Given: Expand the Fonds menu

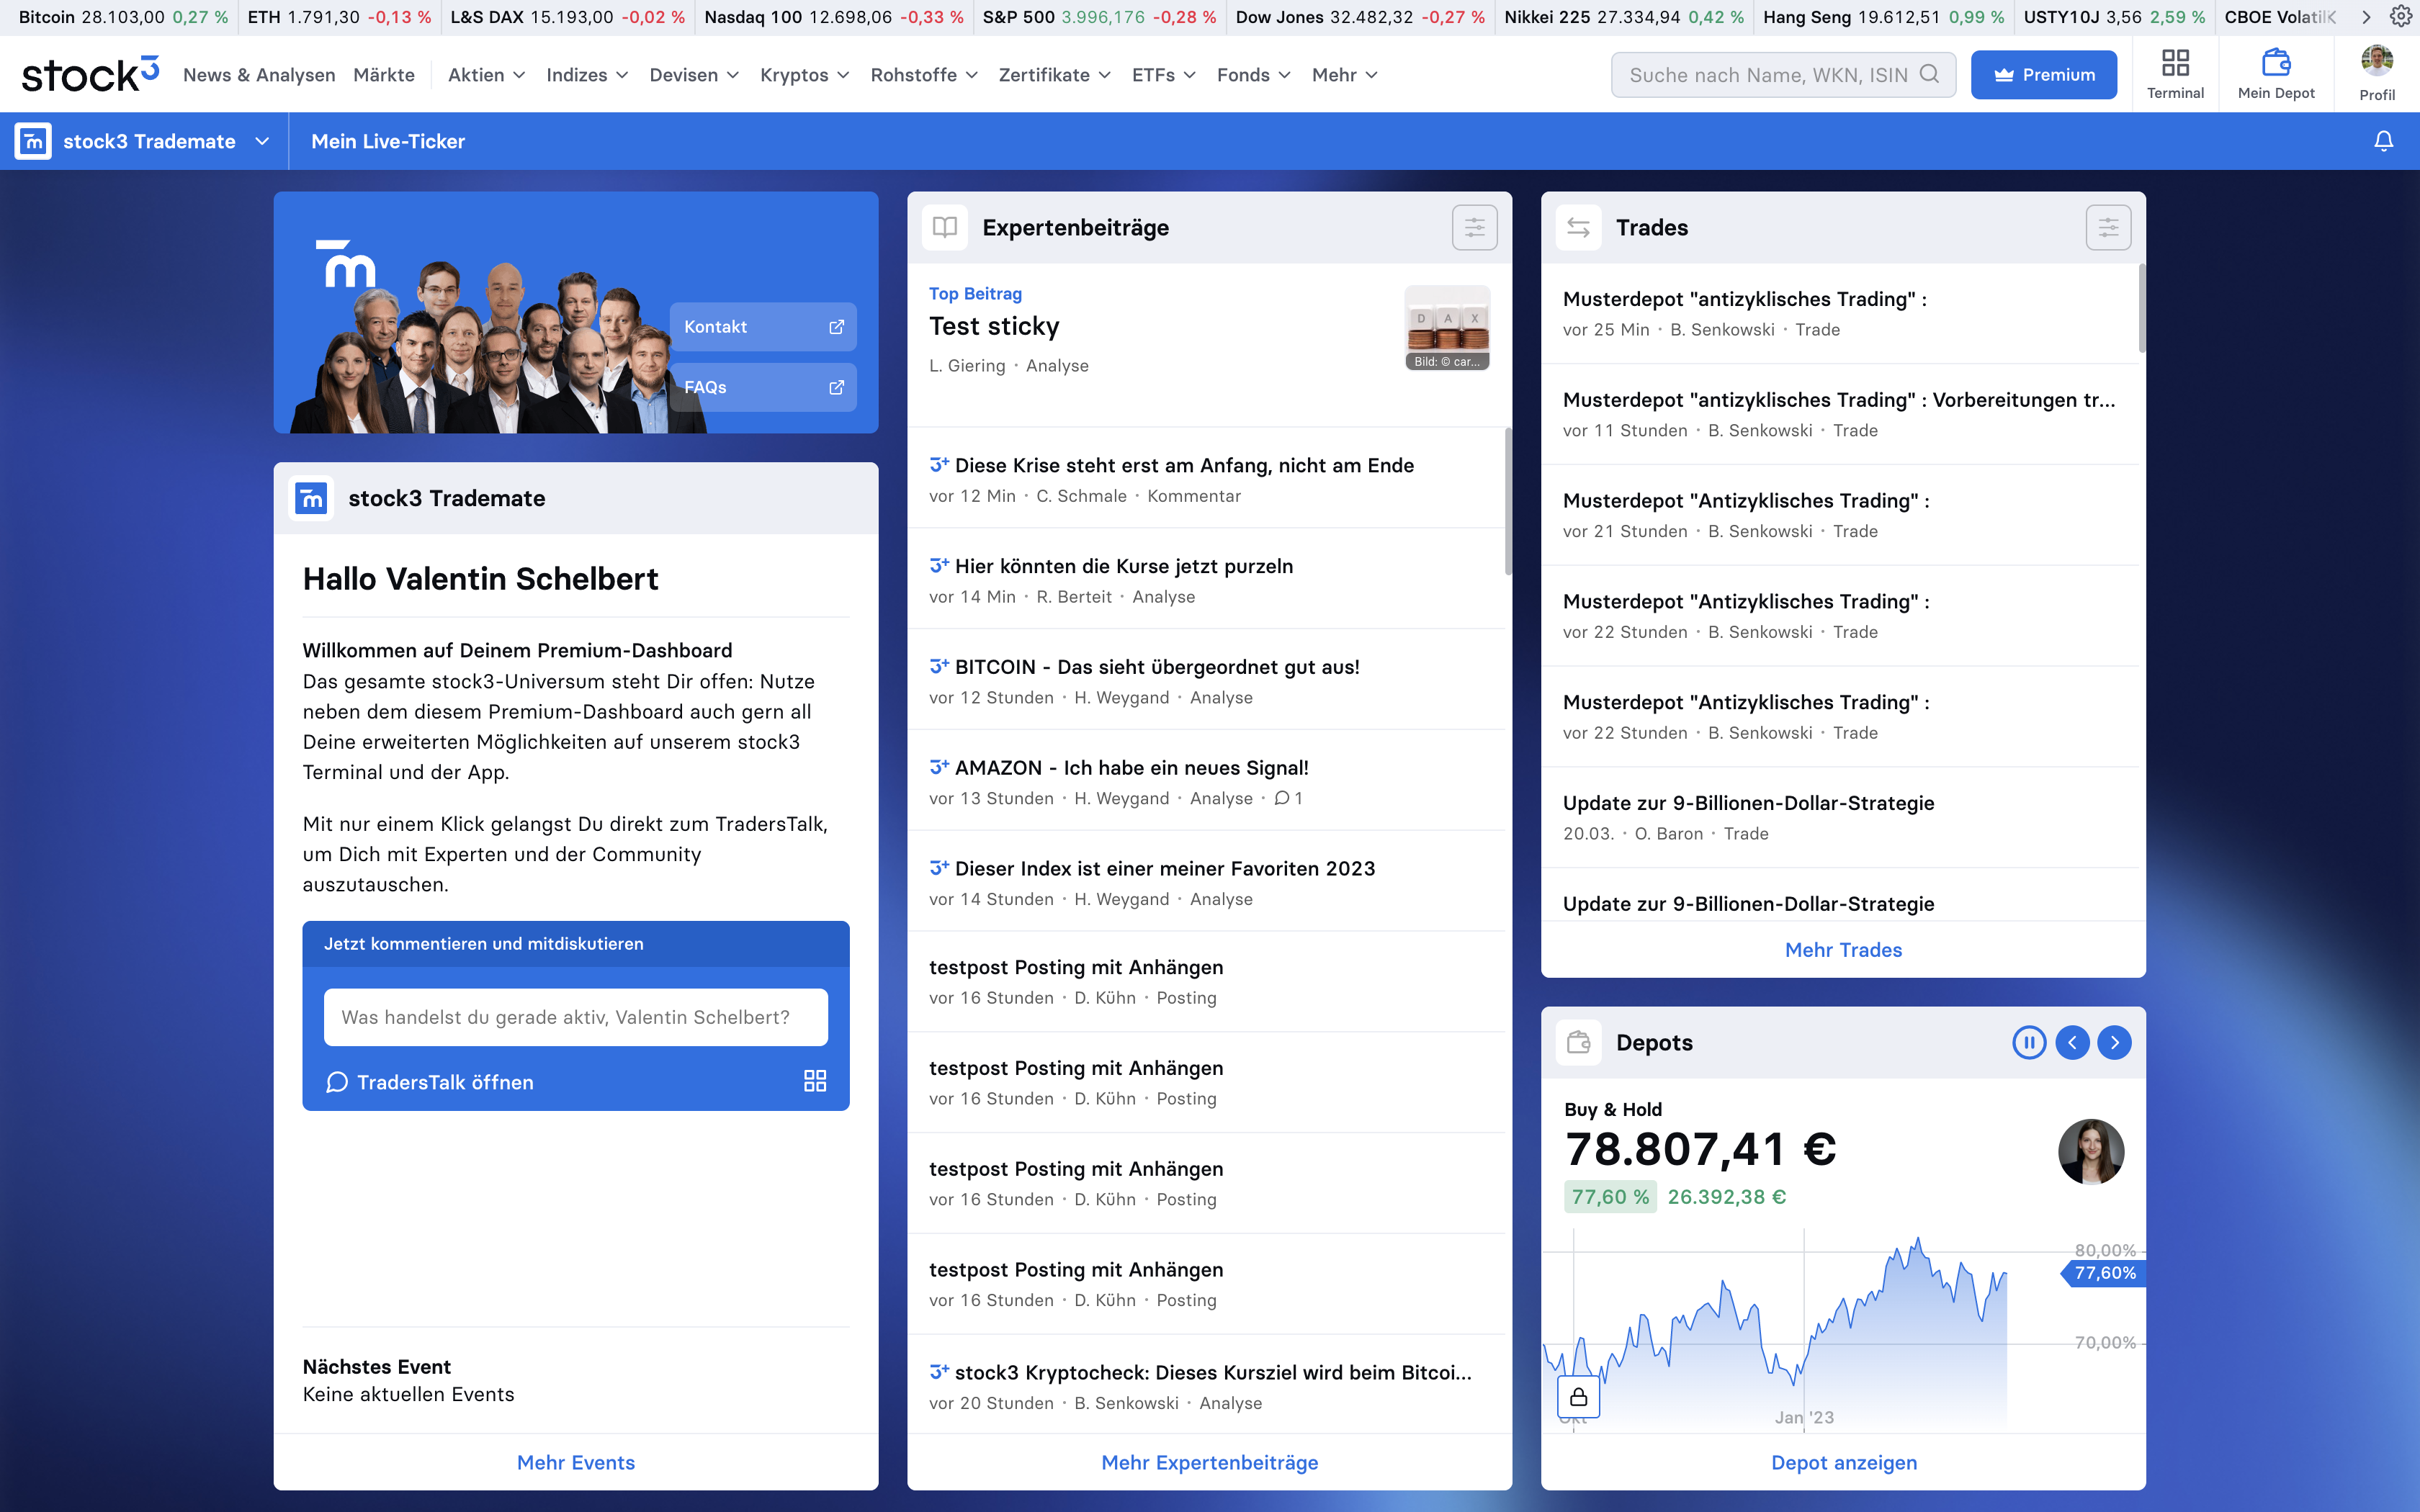Looking at the screenshot, I should [x=1253, y=75].
